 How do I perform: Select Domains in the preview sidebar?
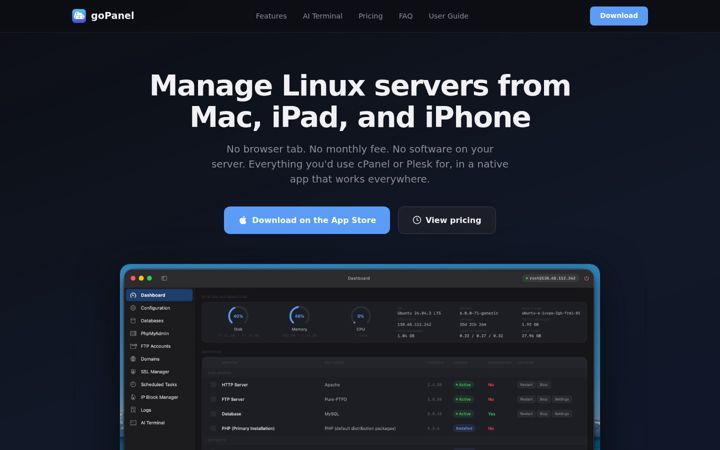pos(159,359)
